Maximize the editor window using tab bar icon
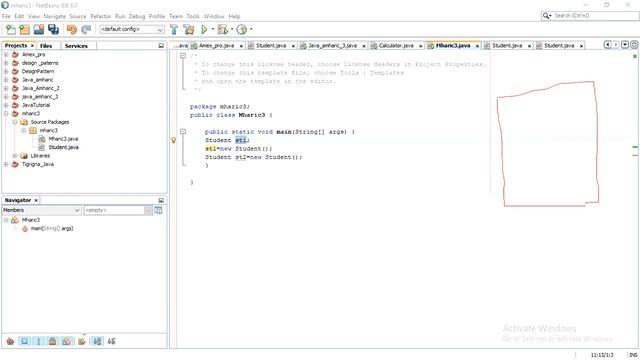 click(x=634, y=45)
